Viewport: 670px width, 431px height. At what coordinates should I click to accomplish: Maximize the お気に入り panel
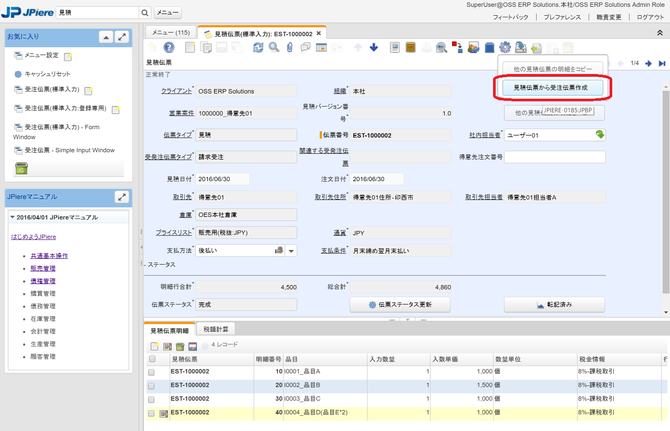tap(122, 37)
